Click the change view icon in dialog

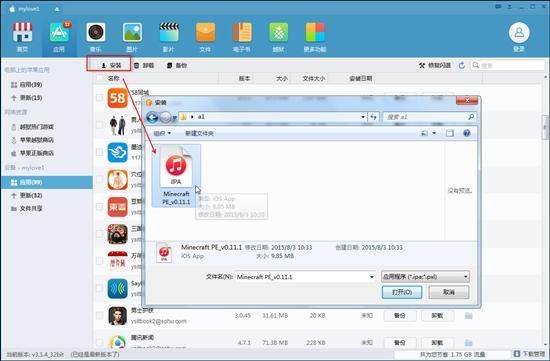(x=425, y=133)
